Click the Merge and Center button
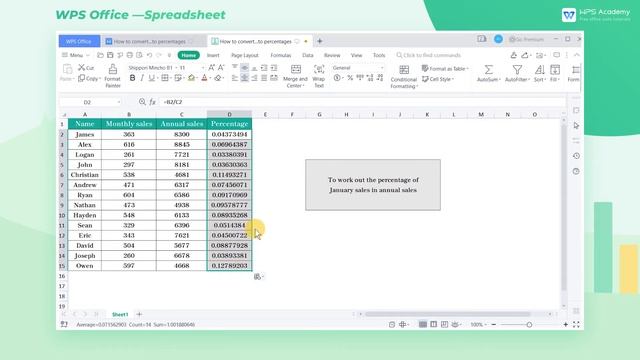The image size is (640, 360). tap(296, 76)
